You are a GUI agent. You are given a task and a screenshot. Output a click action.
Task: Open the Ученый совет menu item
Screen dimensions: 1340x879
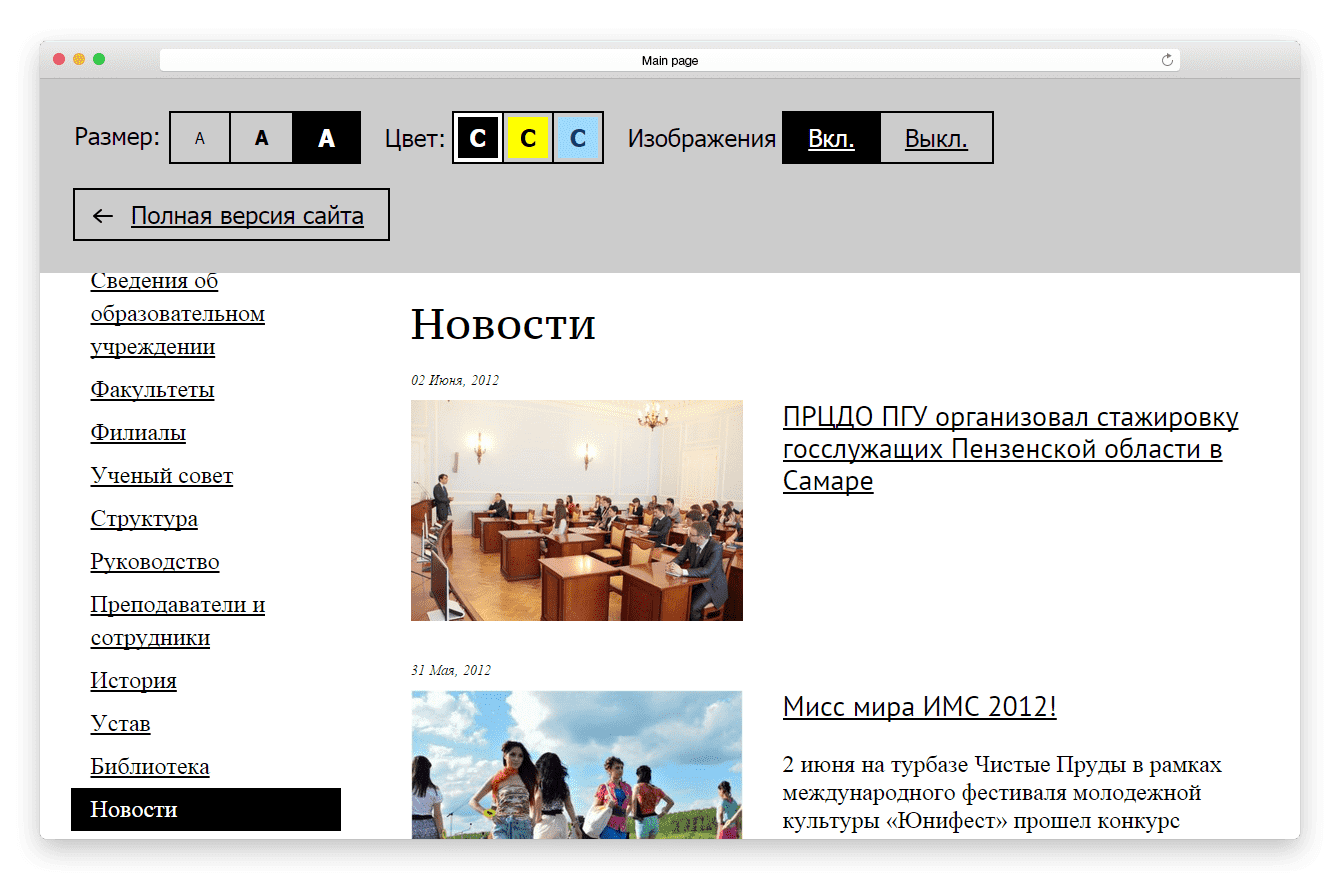click(x=162, y=476)
